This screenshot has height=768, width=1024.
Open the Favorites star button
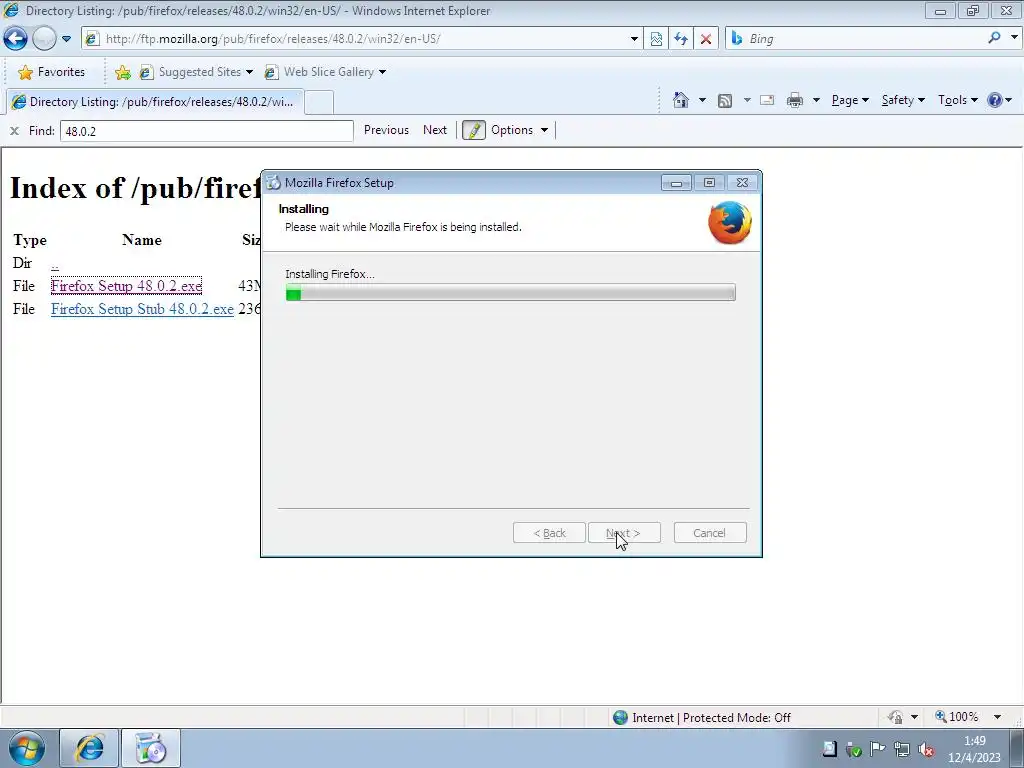pos(52,72)
